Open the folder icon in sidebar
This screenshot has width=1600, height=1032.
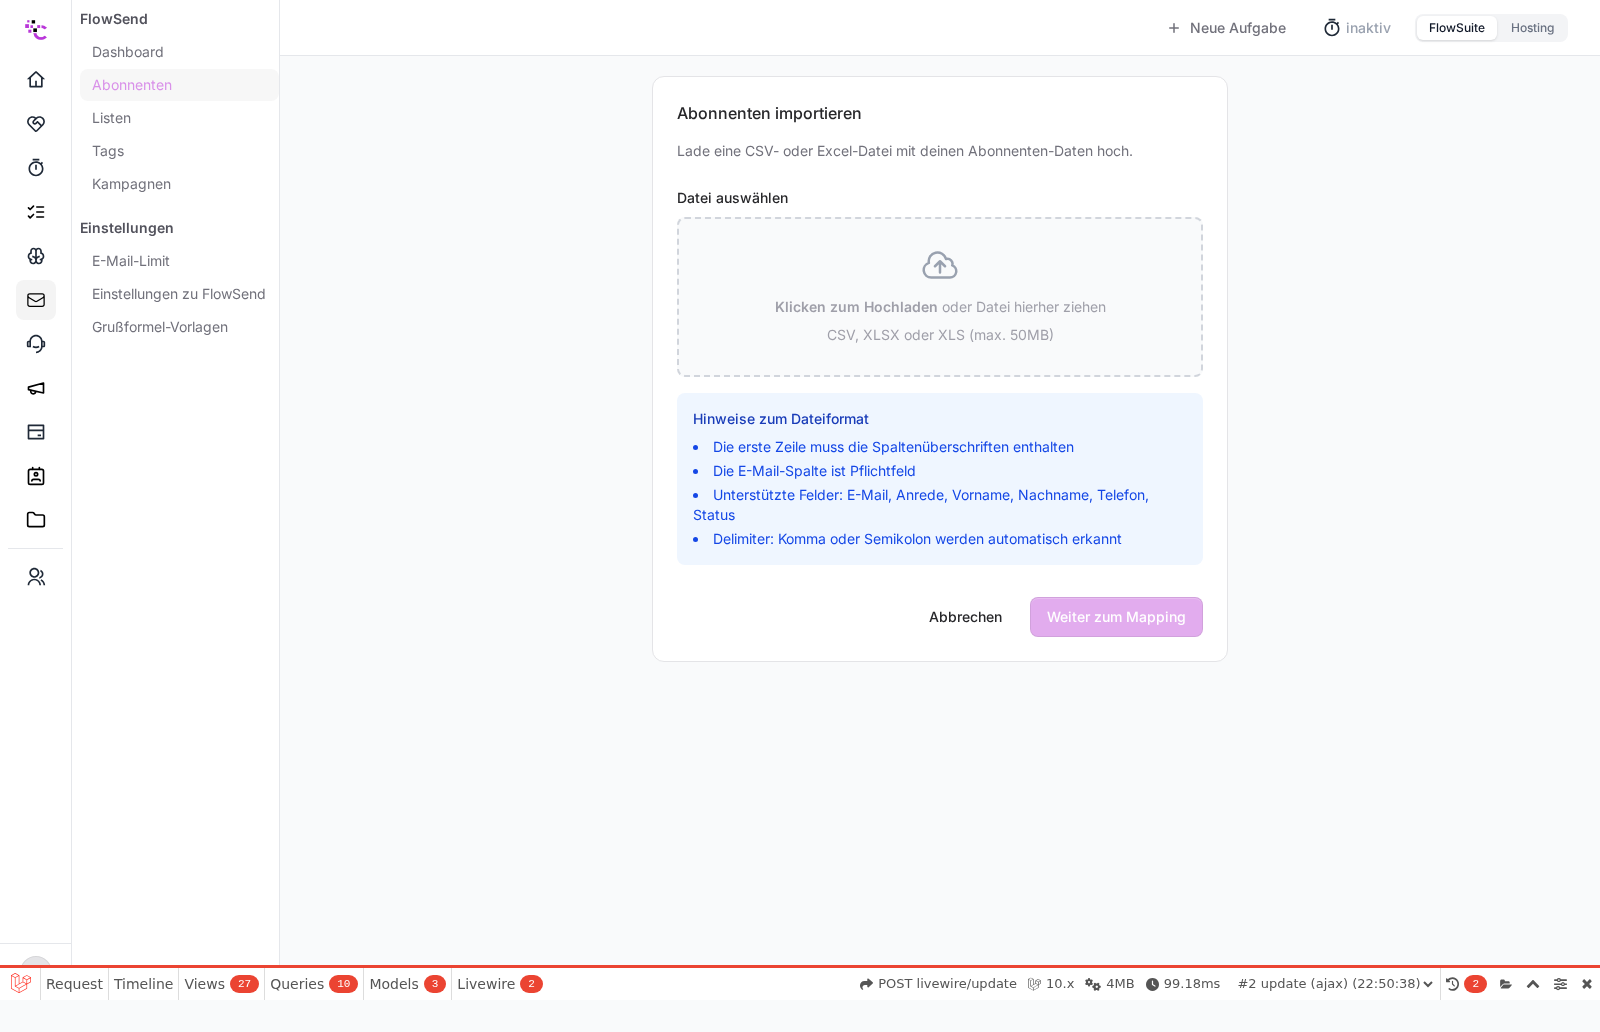tap(36, 520)
